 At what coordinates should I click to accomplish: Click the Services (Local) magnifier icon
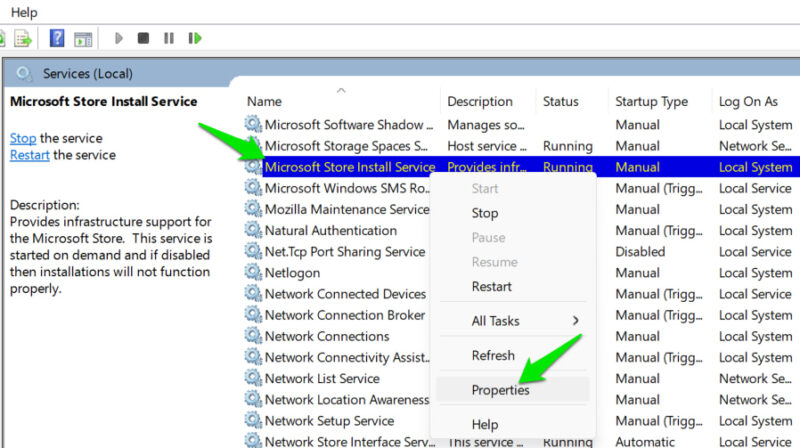coord(23,74)
